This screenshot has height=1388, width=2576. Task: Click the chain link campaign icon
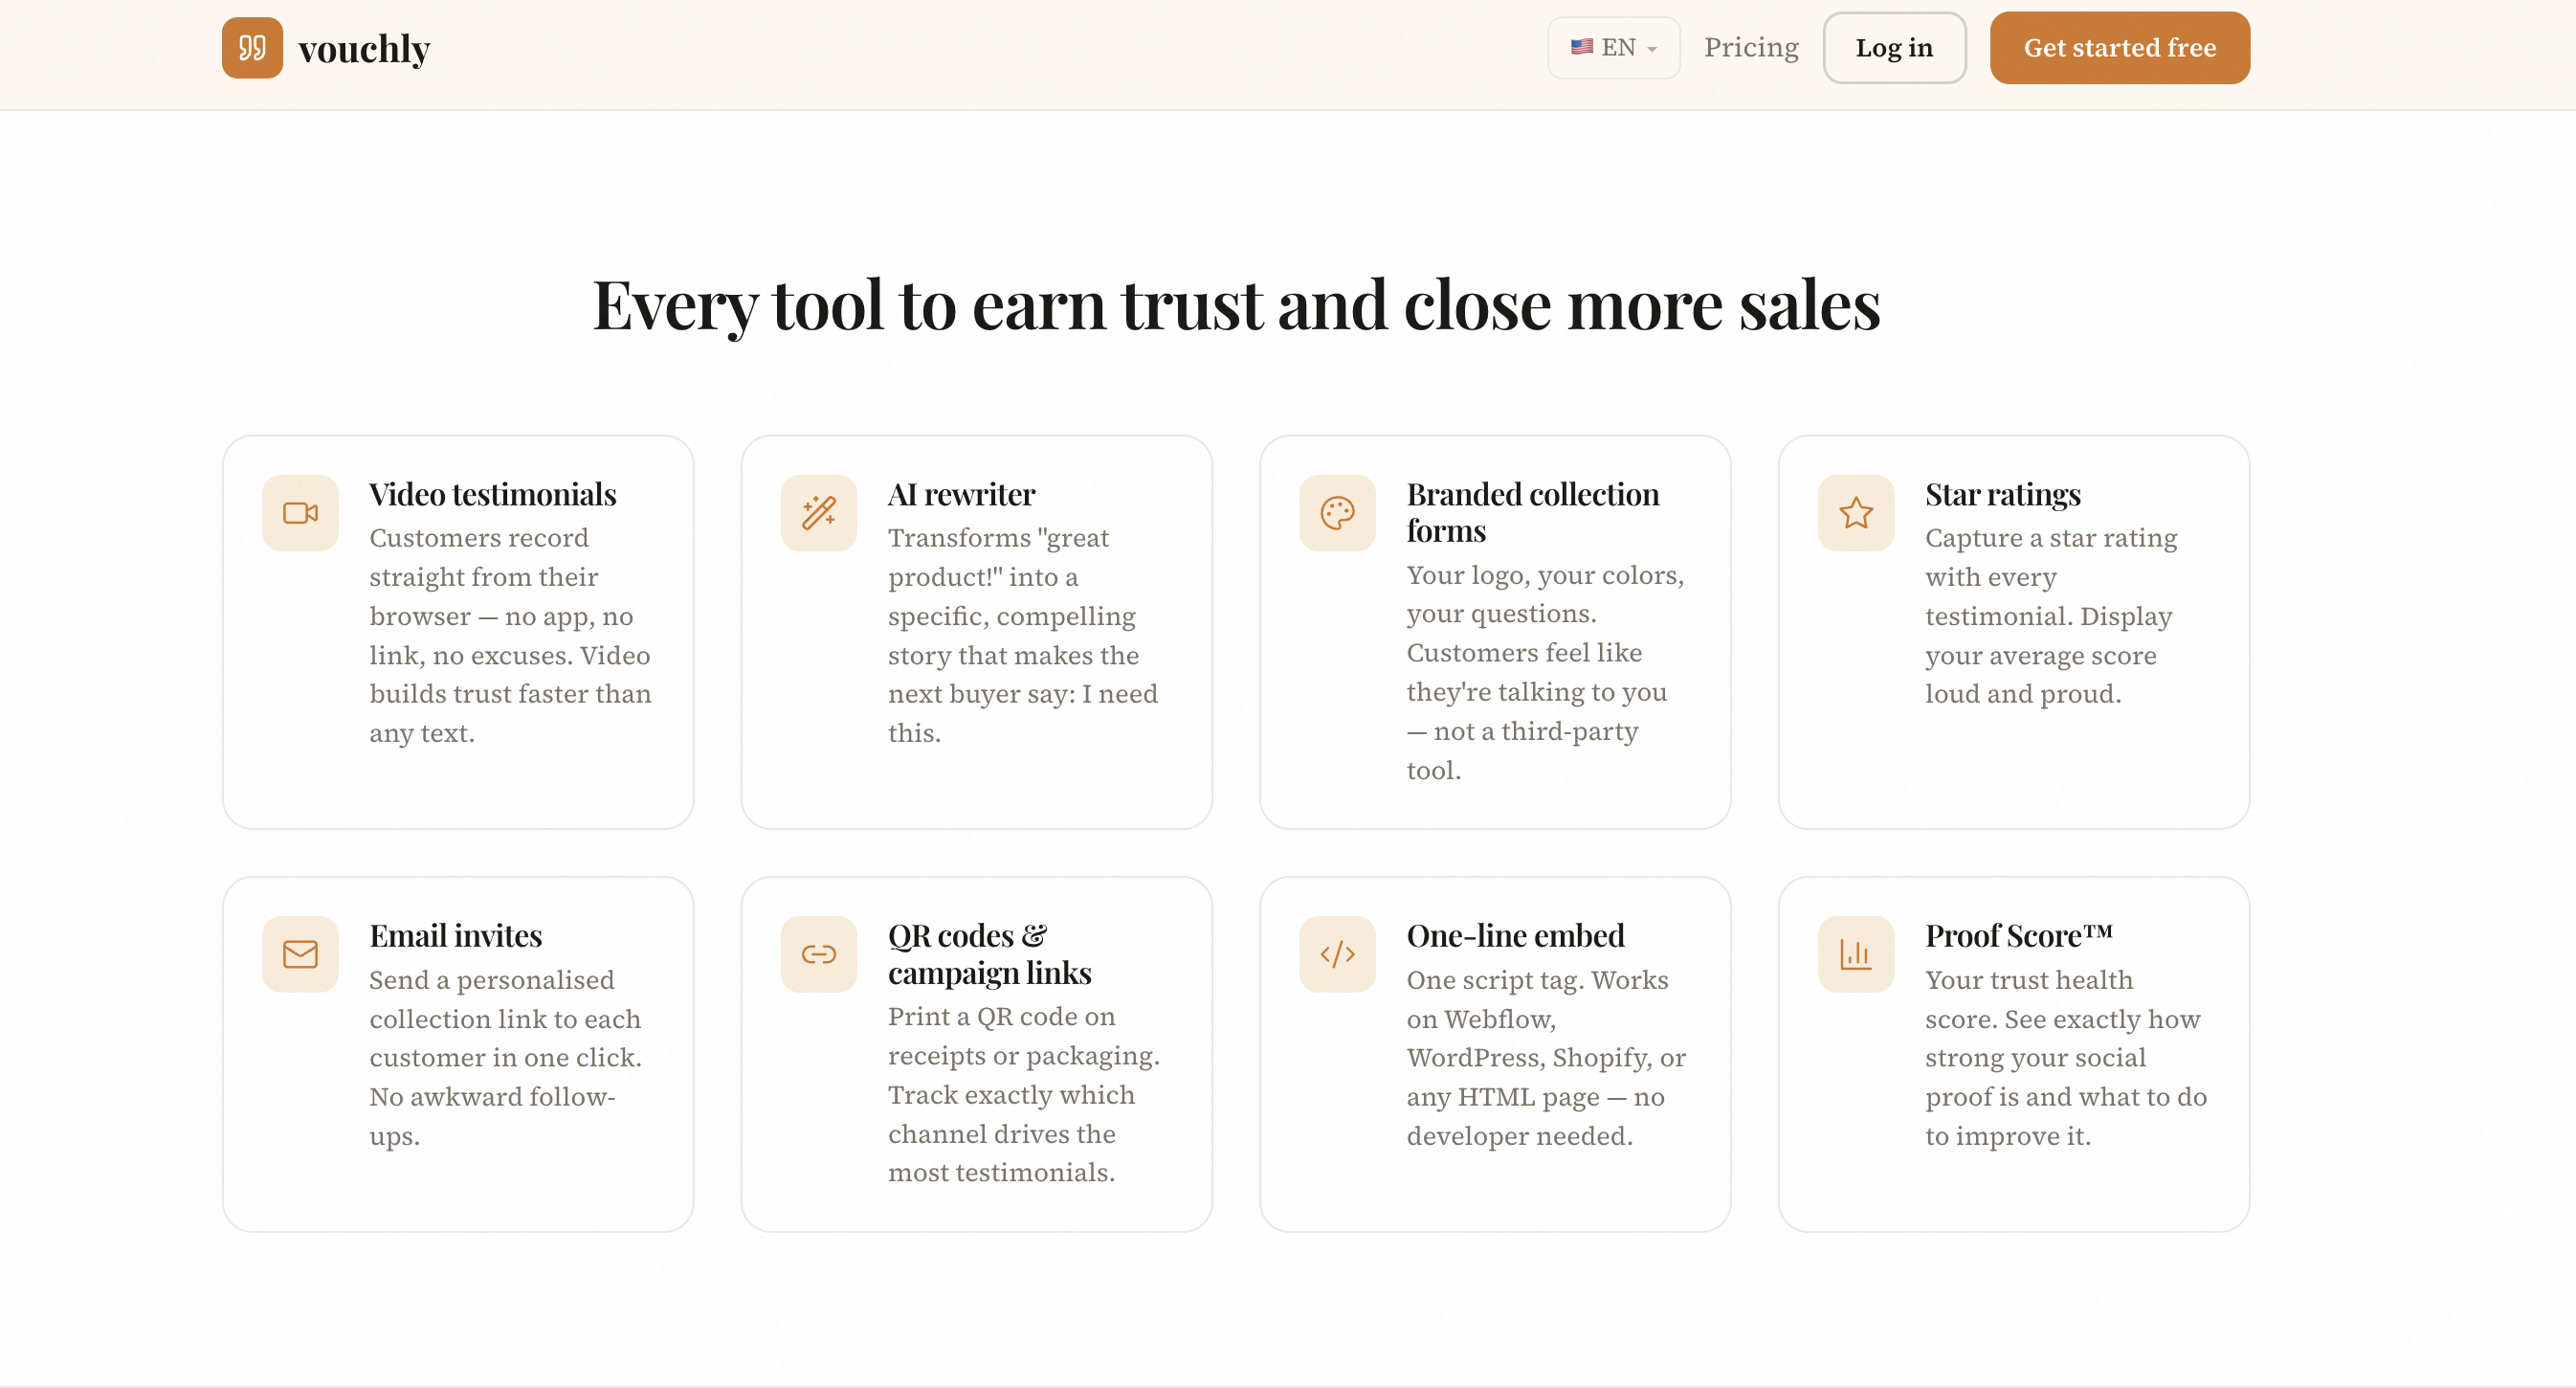click(x=818, y=954)
